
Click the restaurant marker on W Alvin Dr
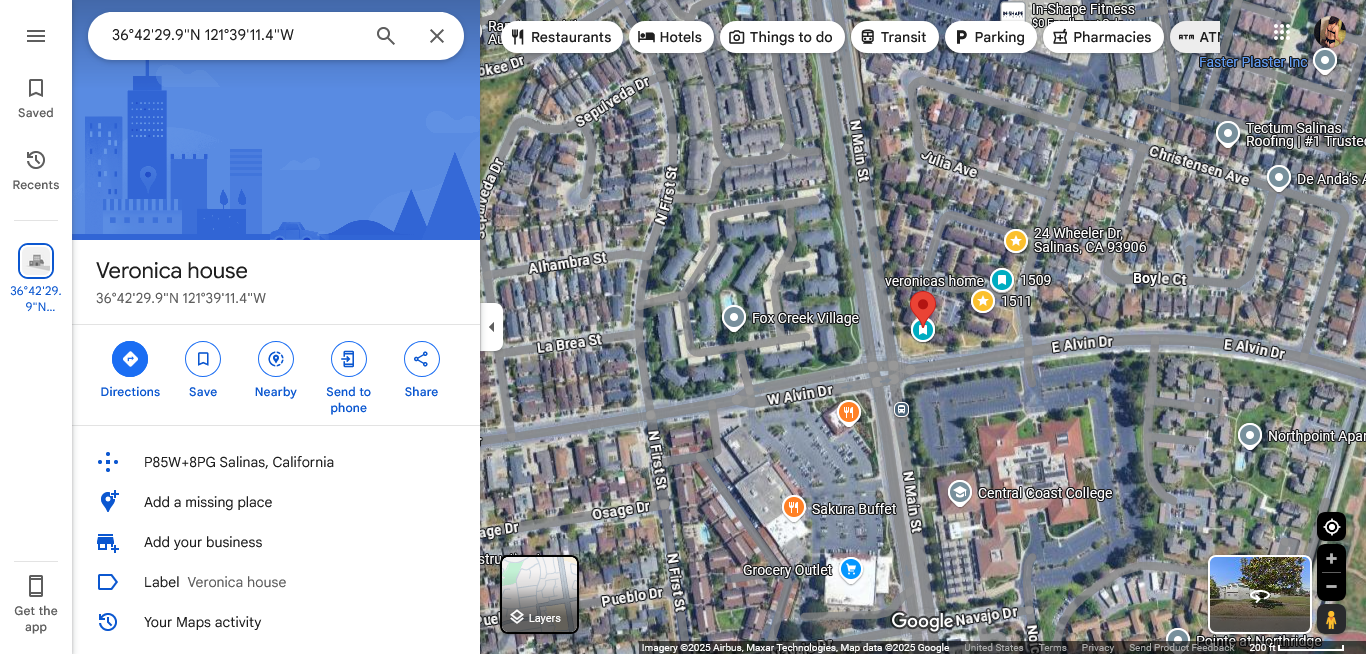coord(849,412)
